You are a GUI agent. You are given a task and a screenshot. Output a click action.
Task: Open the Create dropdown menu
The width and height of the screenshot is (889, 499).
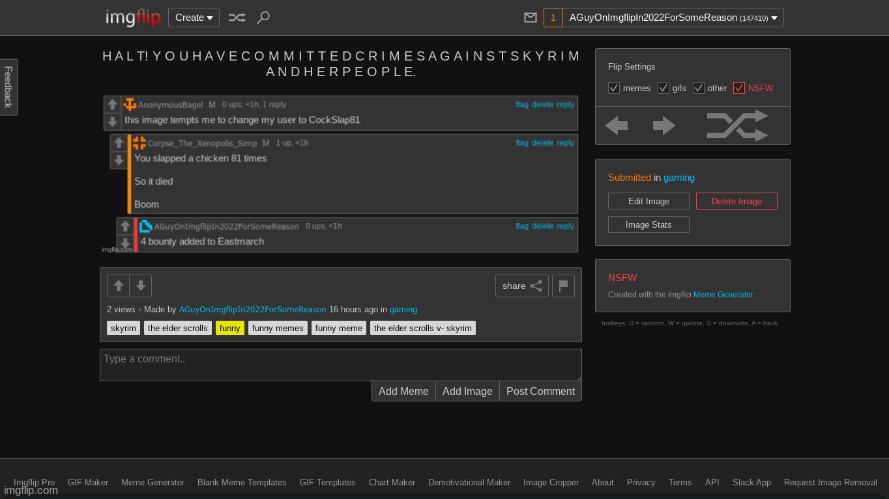point(194,18)
